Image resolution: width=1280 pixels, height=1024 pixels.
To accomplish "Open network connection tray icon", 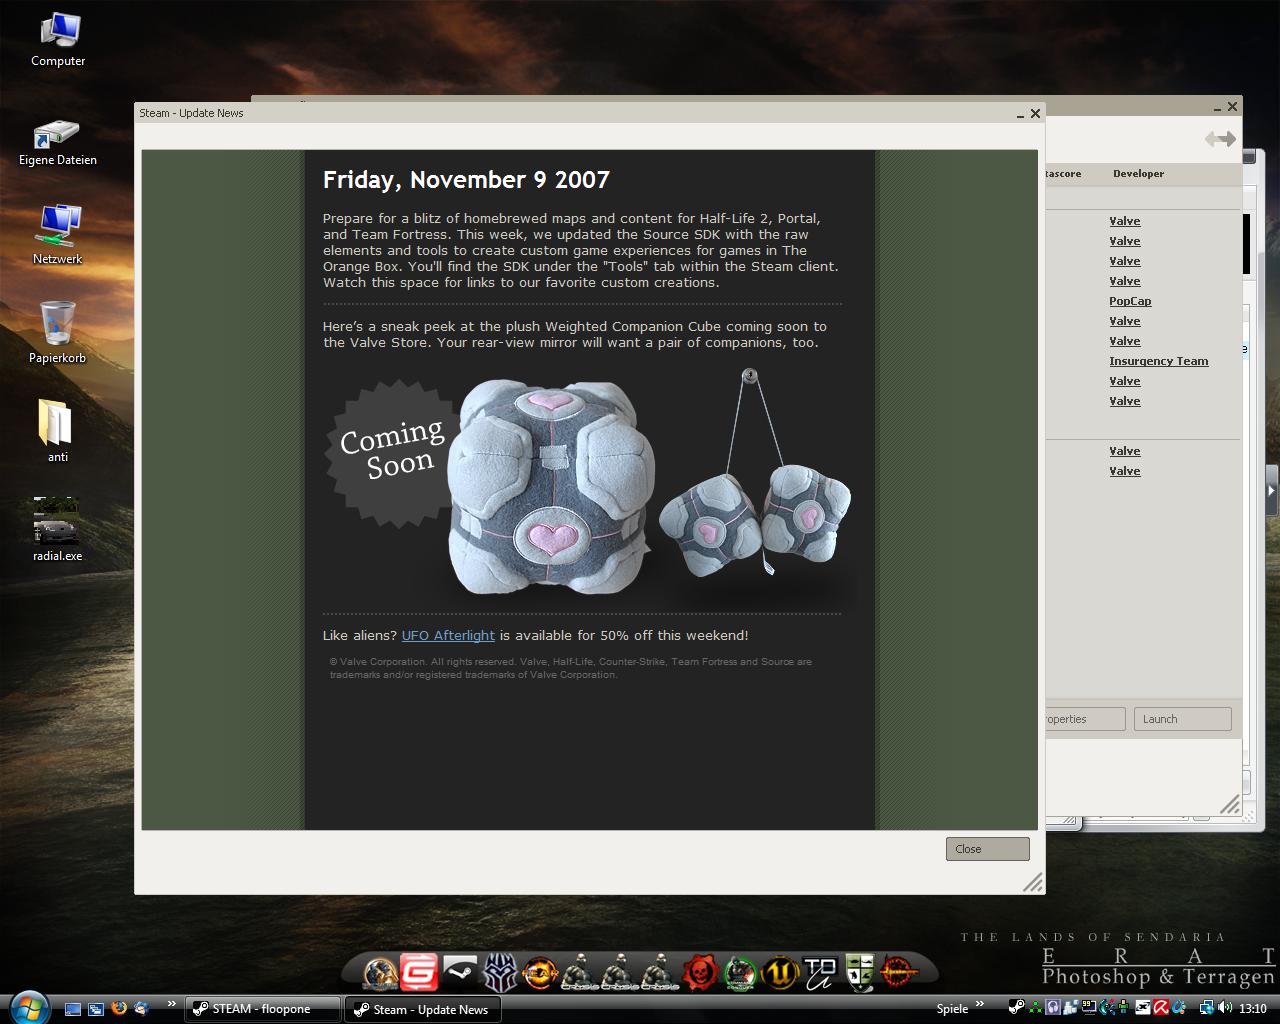I will pos(1207,1008).
